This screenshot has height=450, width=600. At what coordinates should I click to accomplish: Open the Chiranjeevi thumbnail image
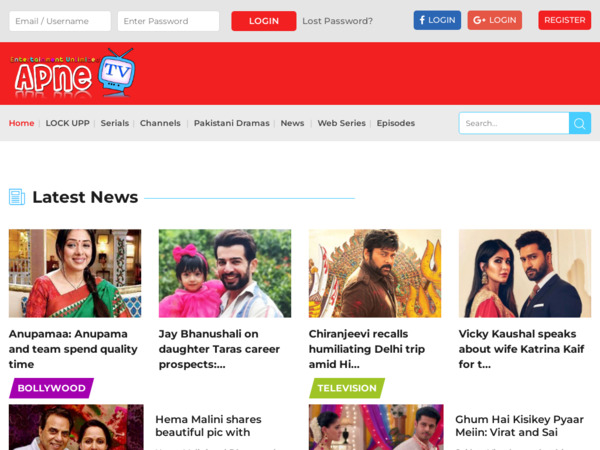[375, 273]
